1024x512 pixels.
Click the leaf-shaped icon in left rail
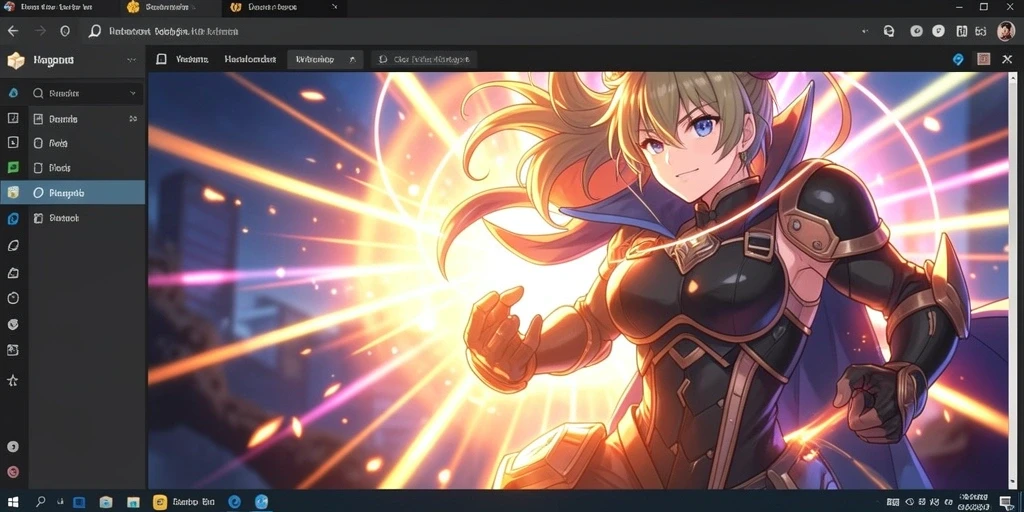click(x=13, y=246)
